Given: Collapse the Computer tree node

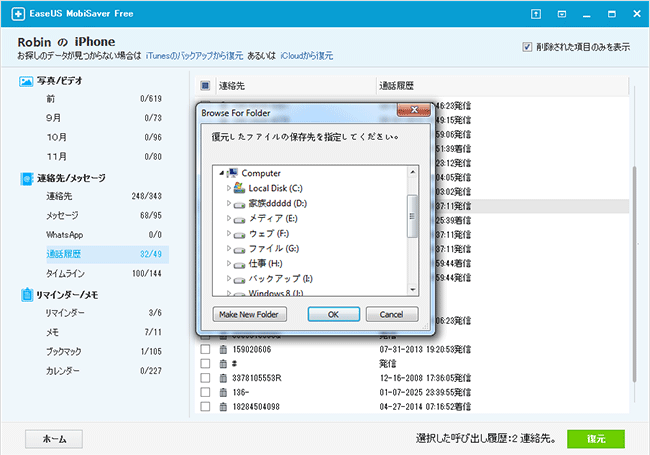Looking at the screenshot, I should [x=222, y=173].
